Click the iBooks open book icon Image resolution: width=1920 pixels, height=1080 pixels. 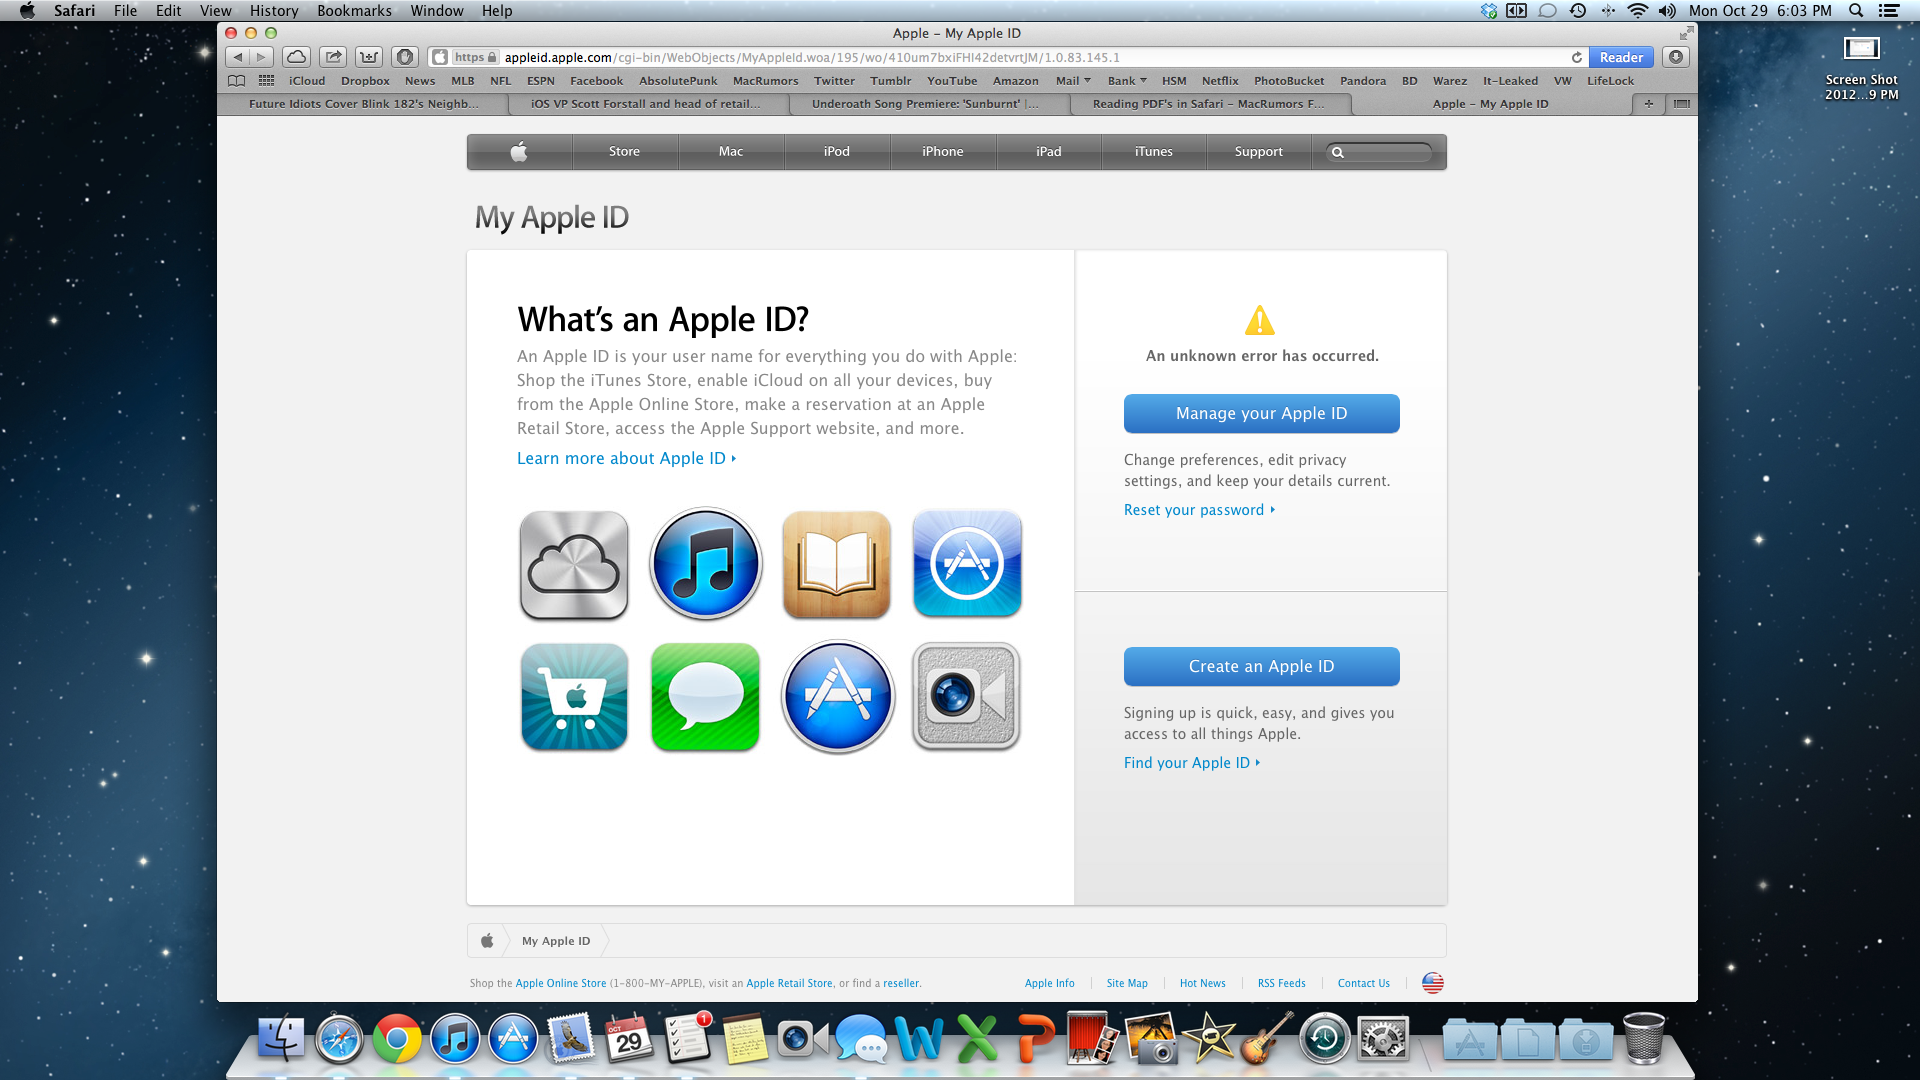pyautogui.click(x=837, y=565)
